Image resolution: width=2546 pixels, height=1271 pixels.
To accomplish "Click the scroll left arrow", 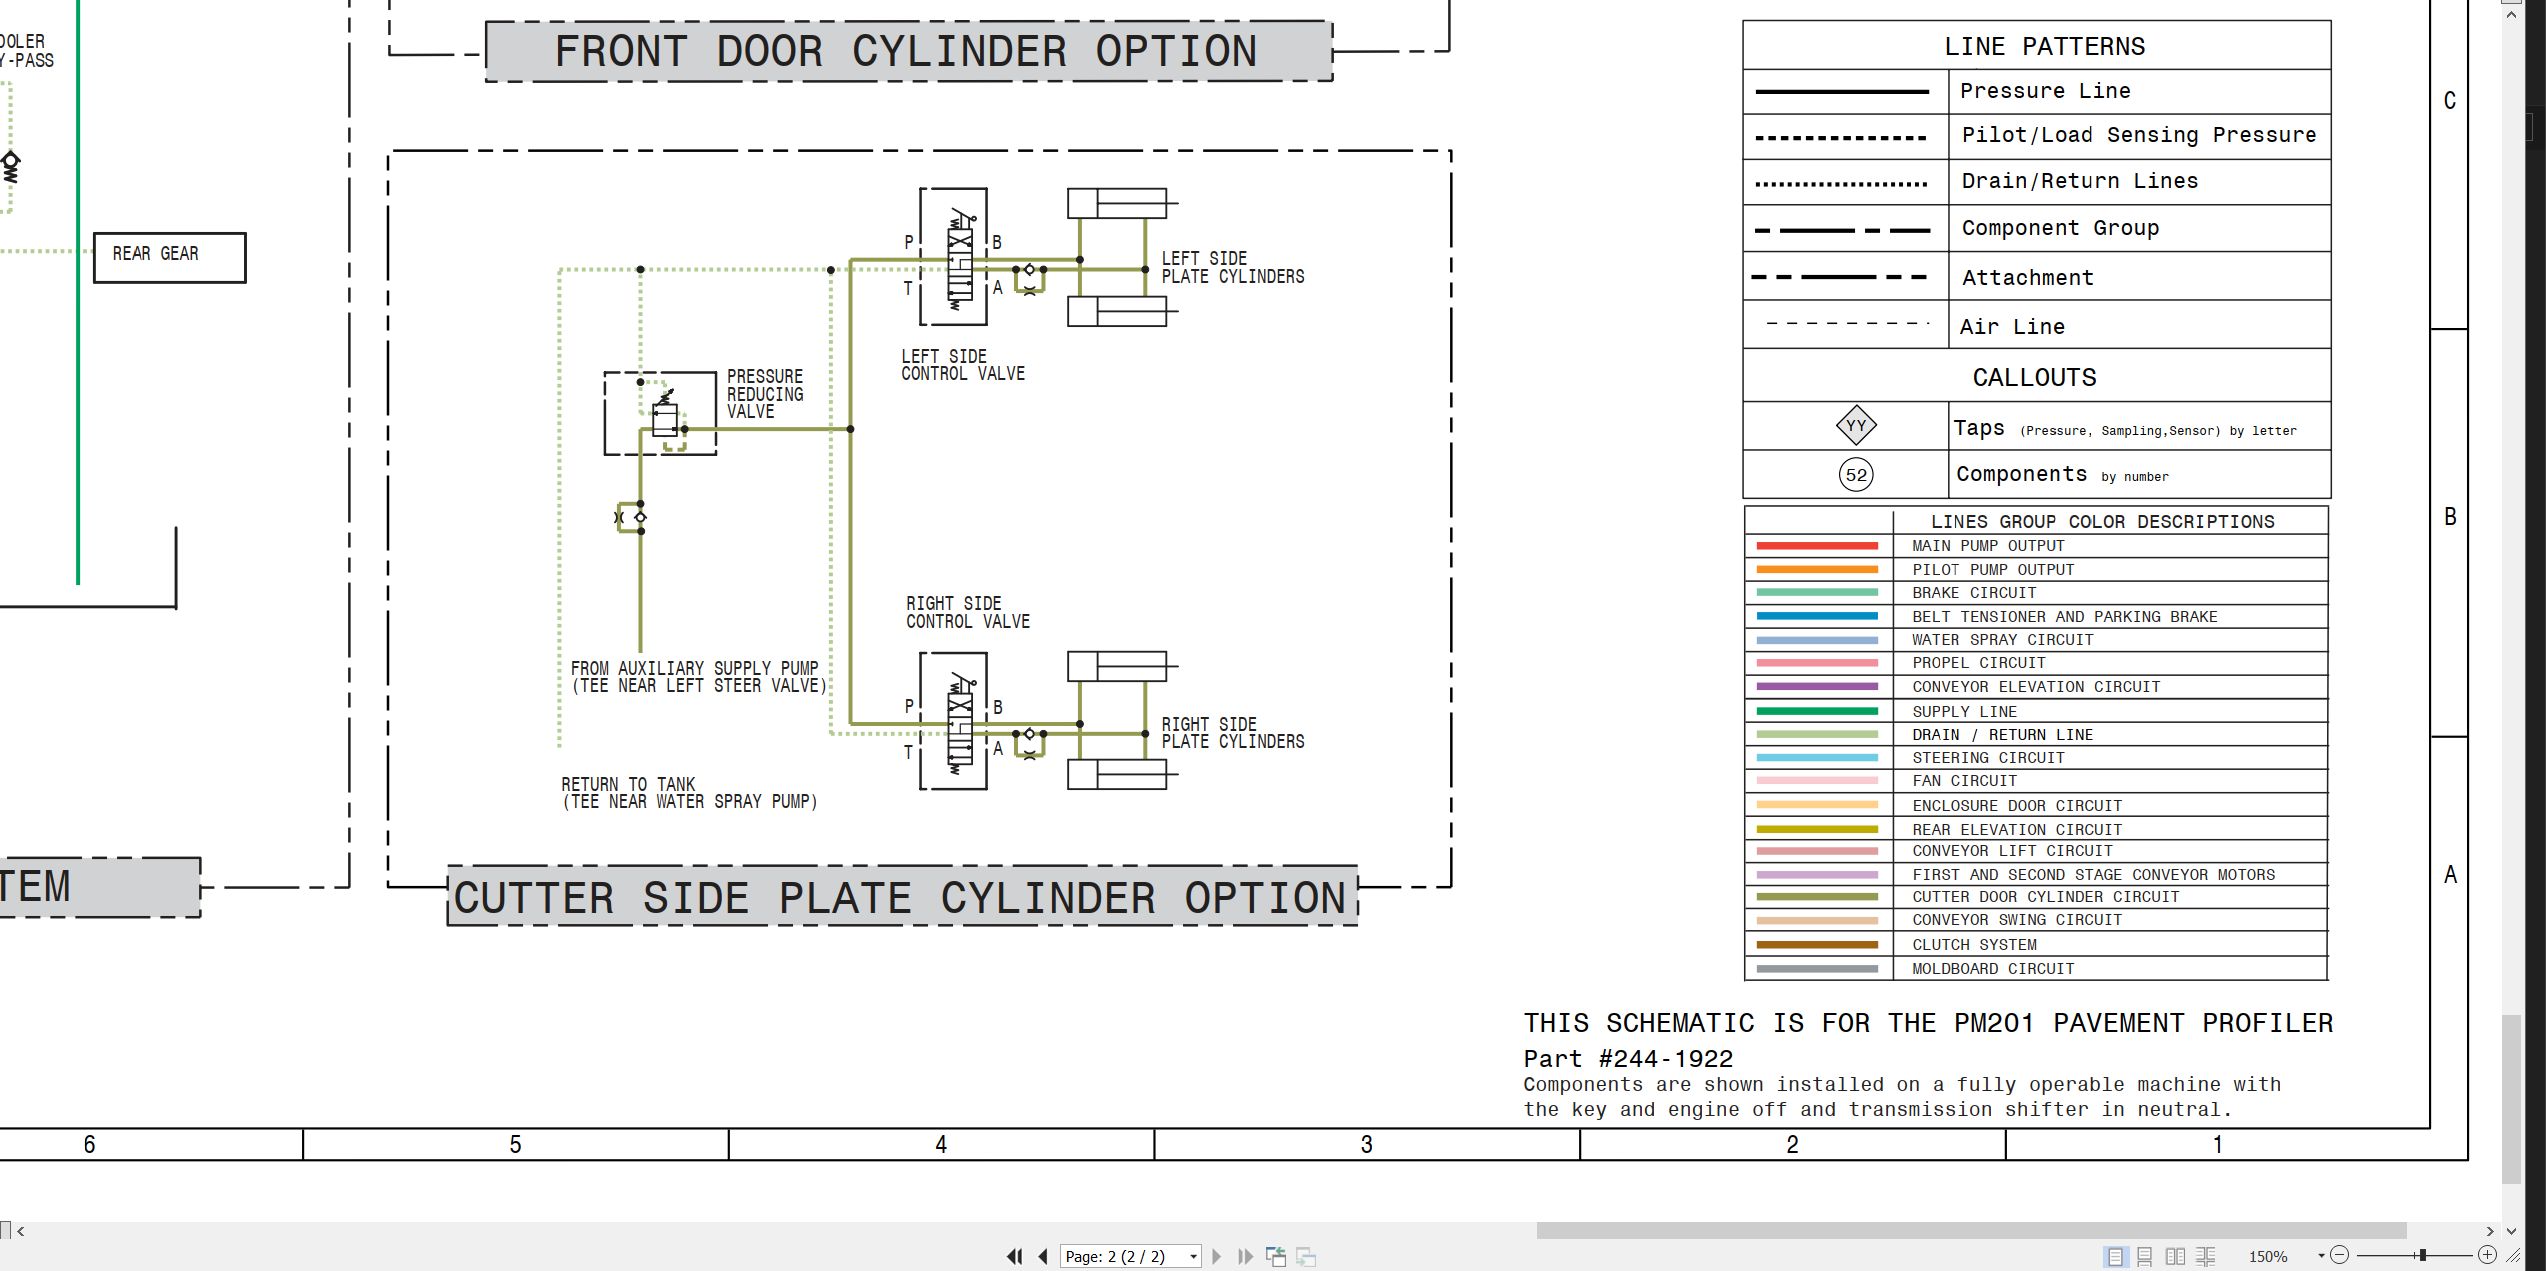I will [20, 1231].
